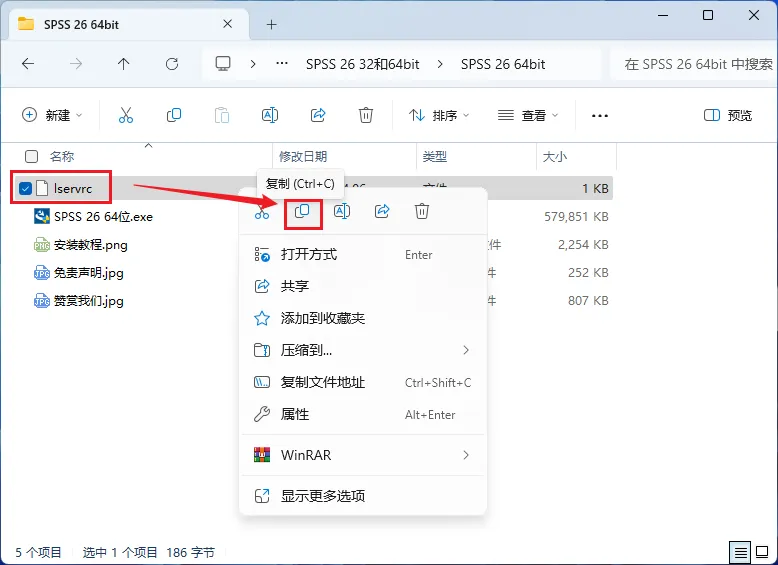Go up one folder level
The height and width of the screenshot is (565, 778).
point(124,64)
